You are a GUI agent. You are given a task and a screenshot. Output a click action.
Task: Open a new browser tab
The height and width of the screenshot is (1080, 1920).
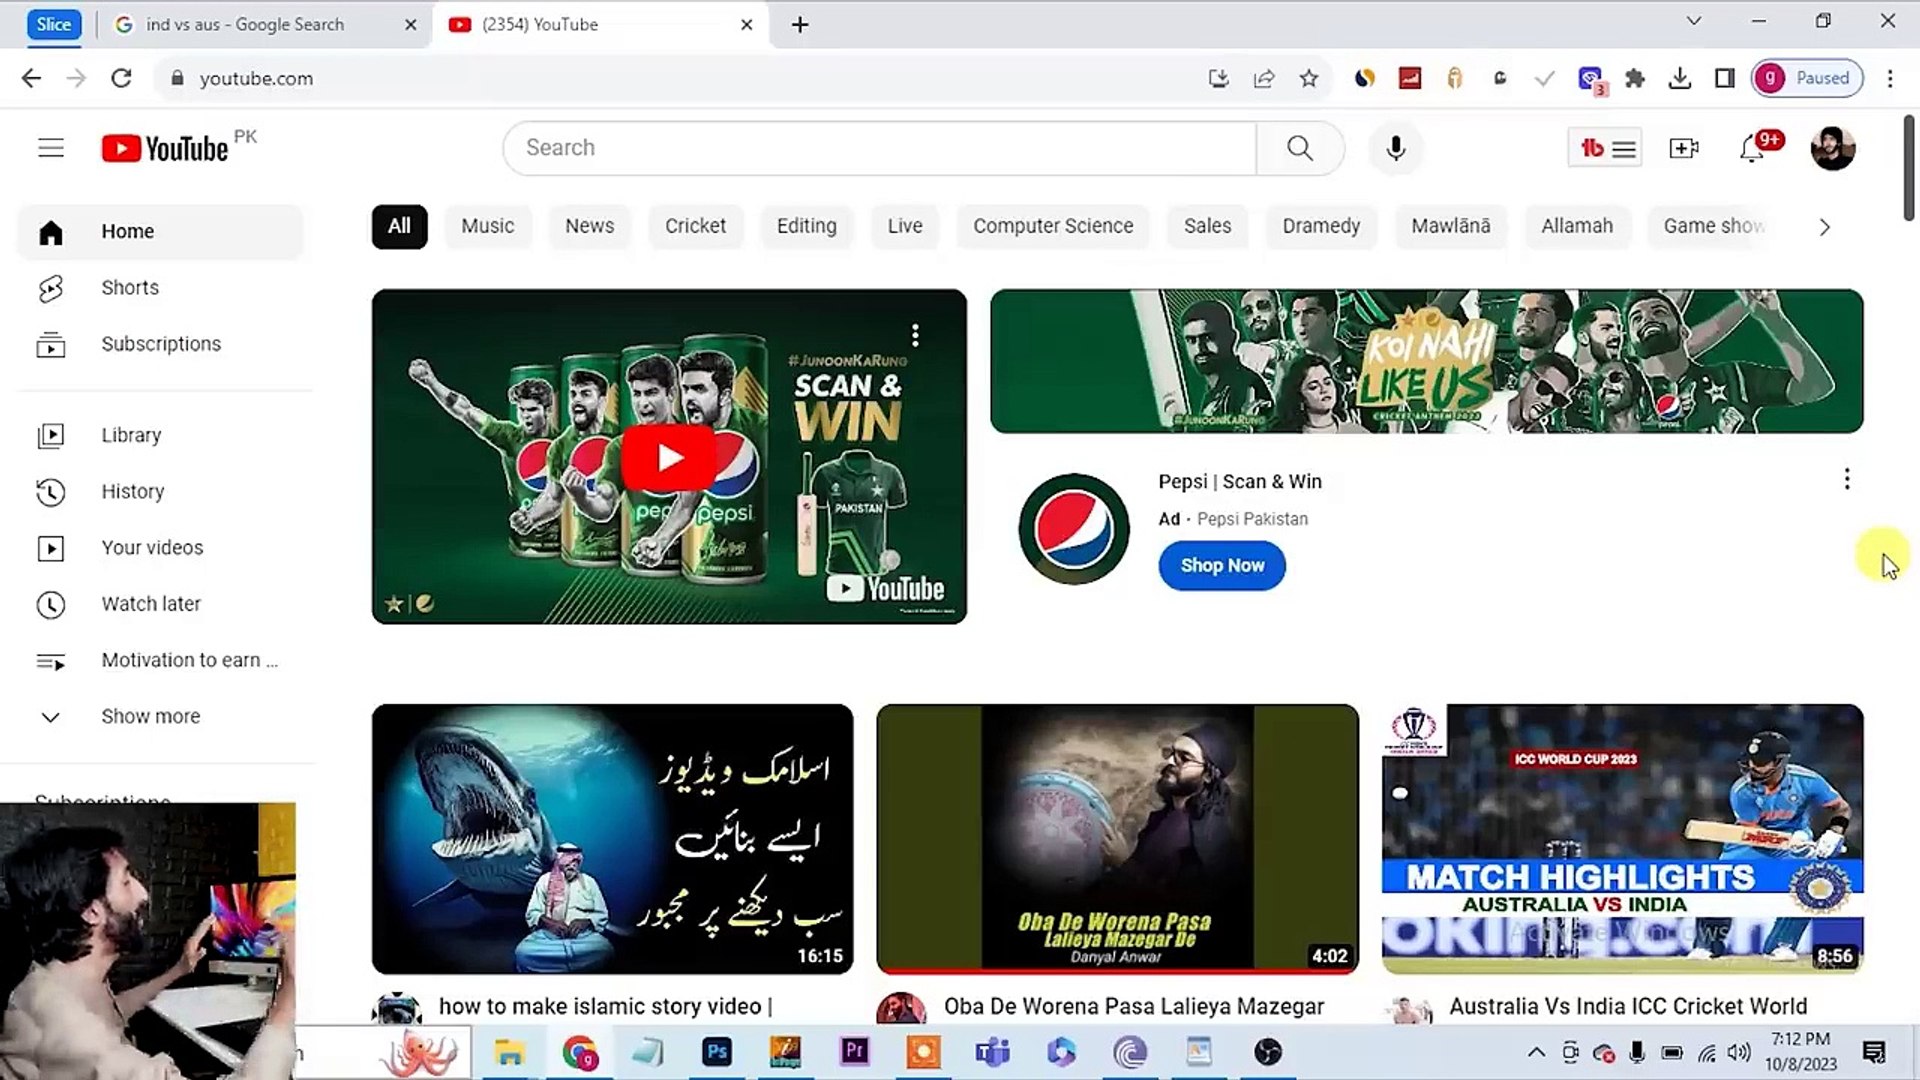(800, 24)
